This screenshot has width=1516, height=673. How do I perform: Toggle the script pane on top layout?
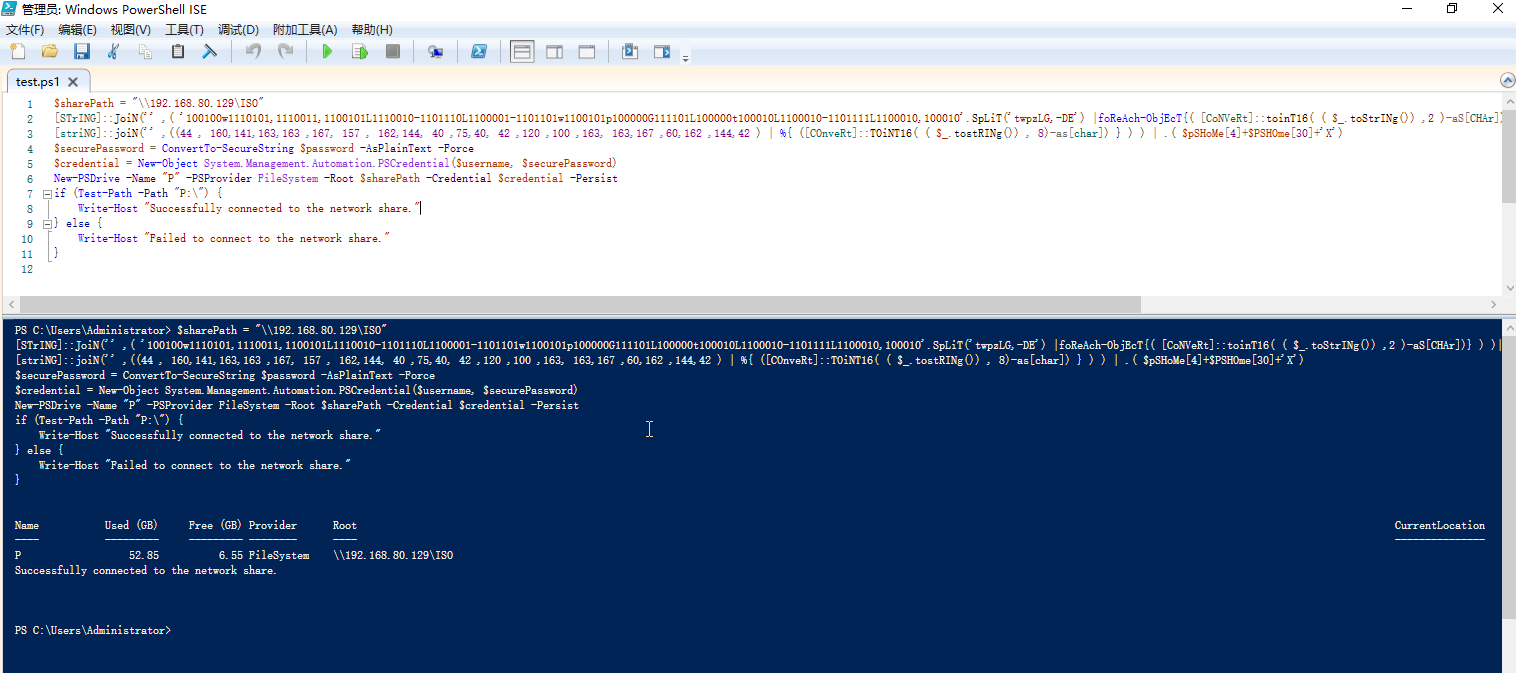(x=521, y=51)
